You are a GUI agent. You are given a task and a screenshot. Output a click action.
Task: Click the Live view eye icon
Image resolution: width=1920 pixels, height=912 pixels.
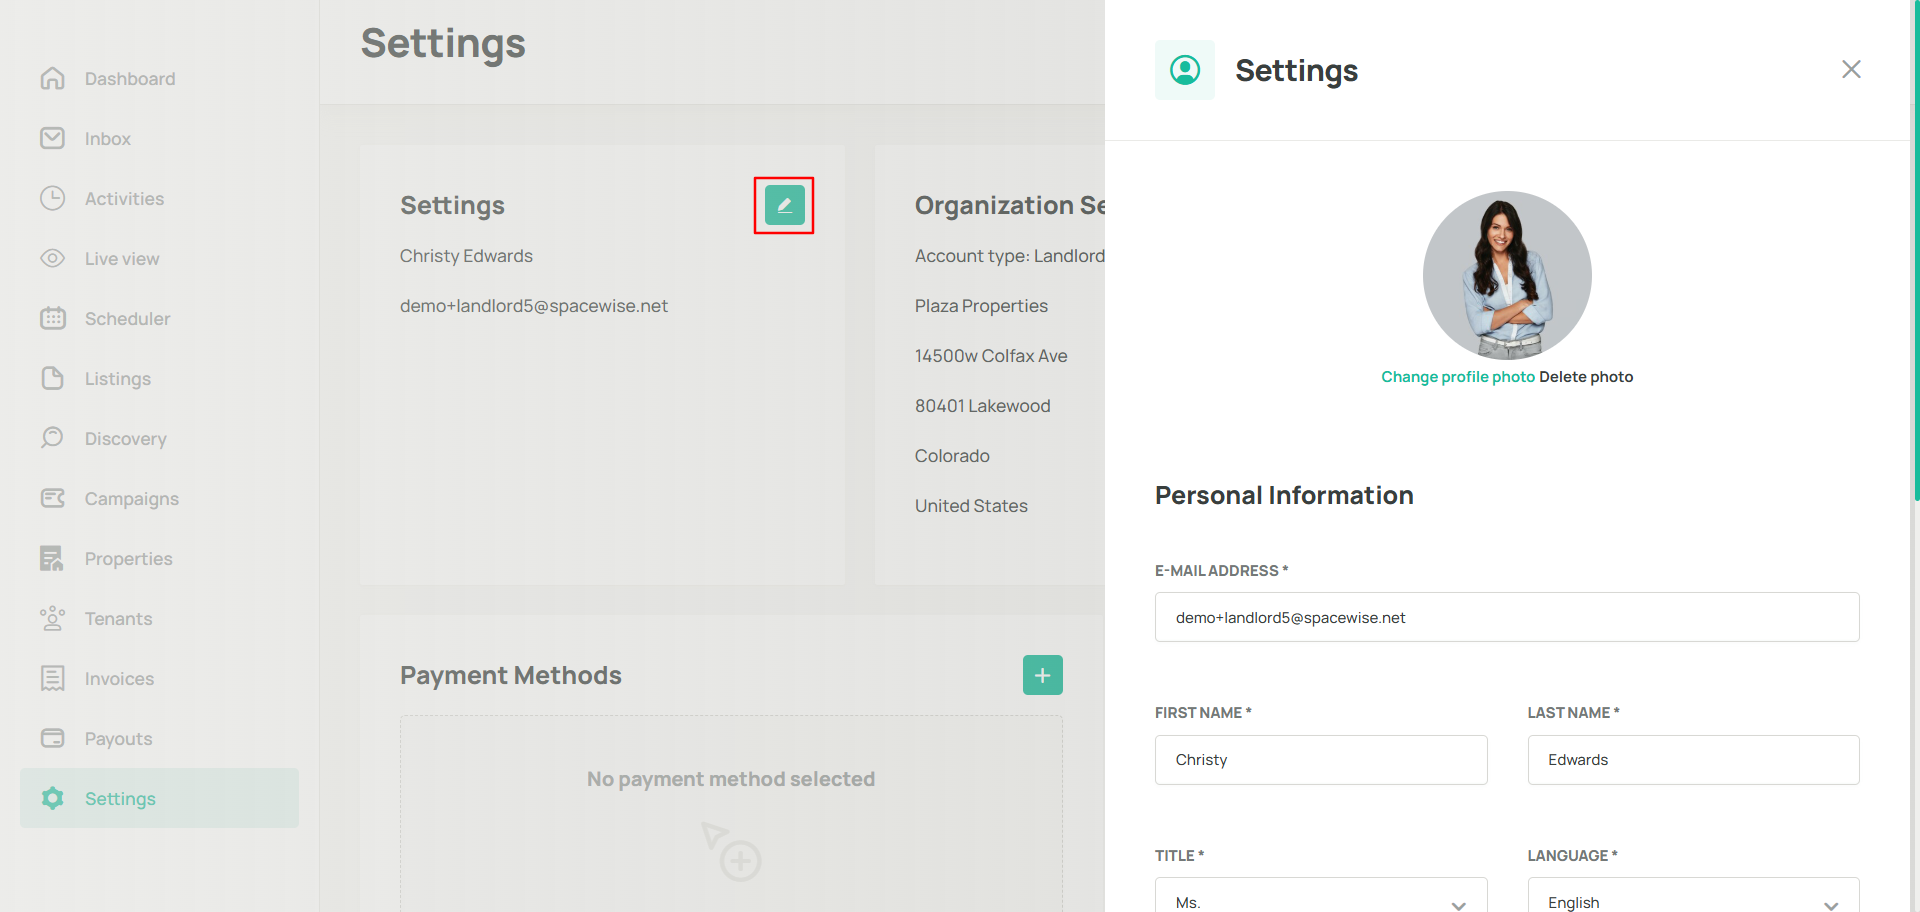(x=53, y=259)
